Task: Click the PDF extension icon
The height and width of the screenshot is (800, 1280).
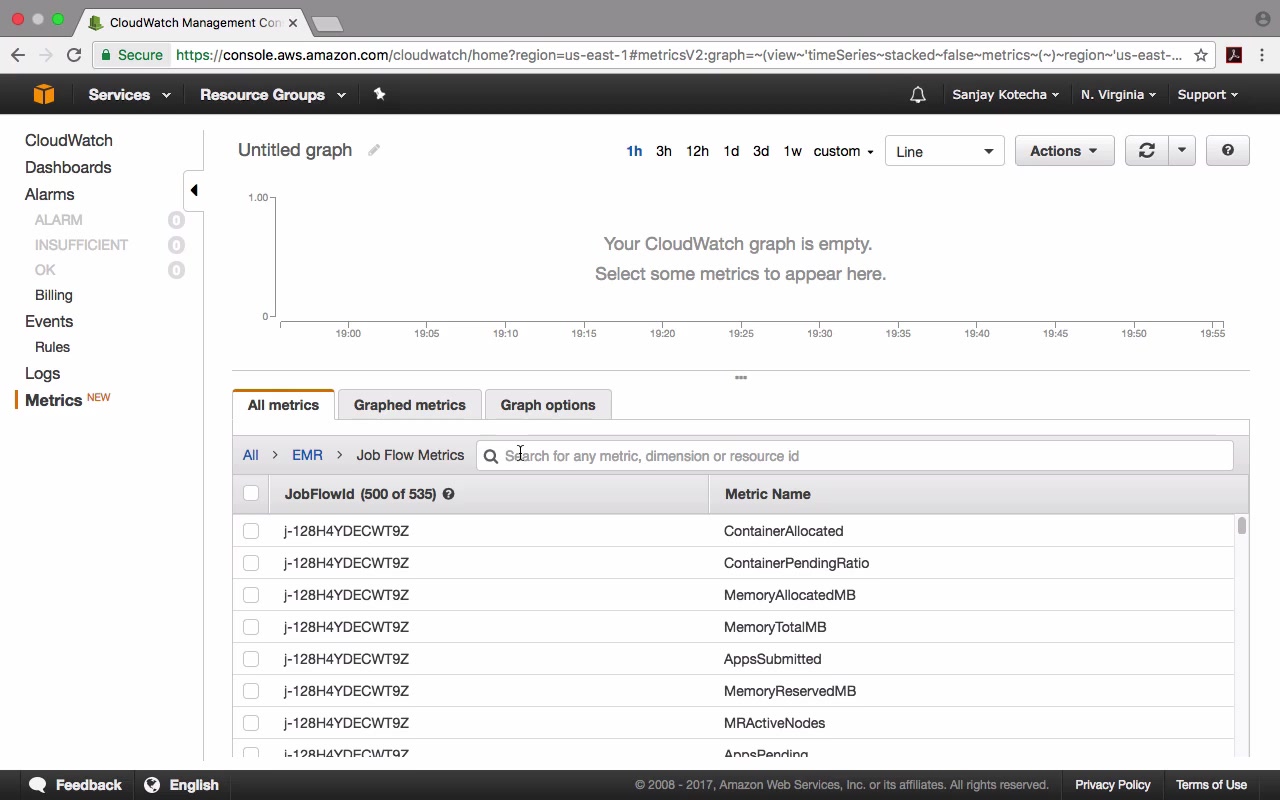Action: (1234, 55)
